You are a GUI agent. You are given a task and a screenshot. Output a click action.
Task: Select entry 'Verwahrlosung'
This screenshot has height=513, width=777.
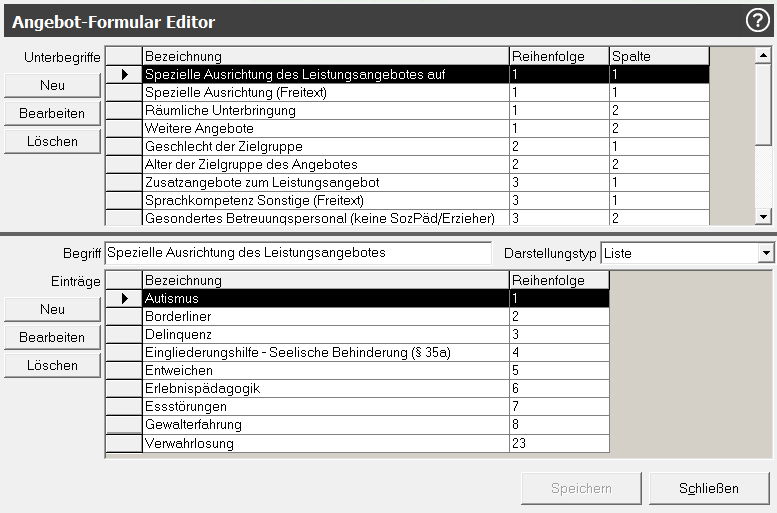(x=325, y=443)
